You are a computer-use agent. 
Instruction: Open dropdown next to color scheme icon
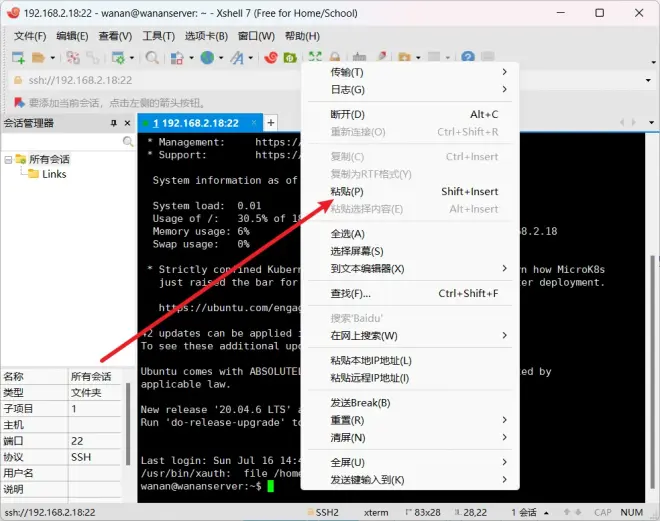coord(191,58)
